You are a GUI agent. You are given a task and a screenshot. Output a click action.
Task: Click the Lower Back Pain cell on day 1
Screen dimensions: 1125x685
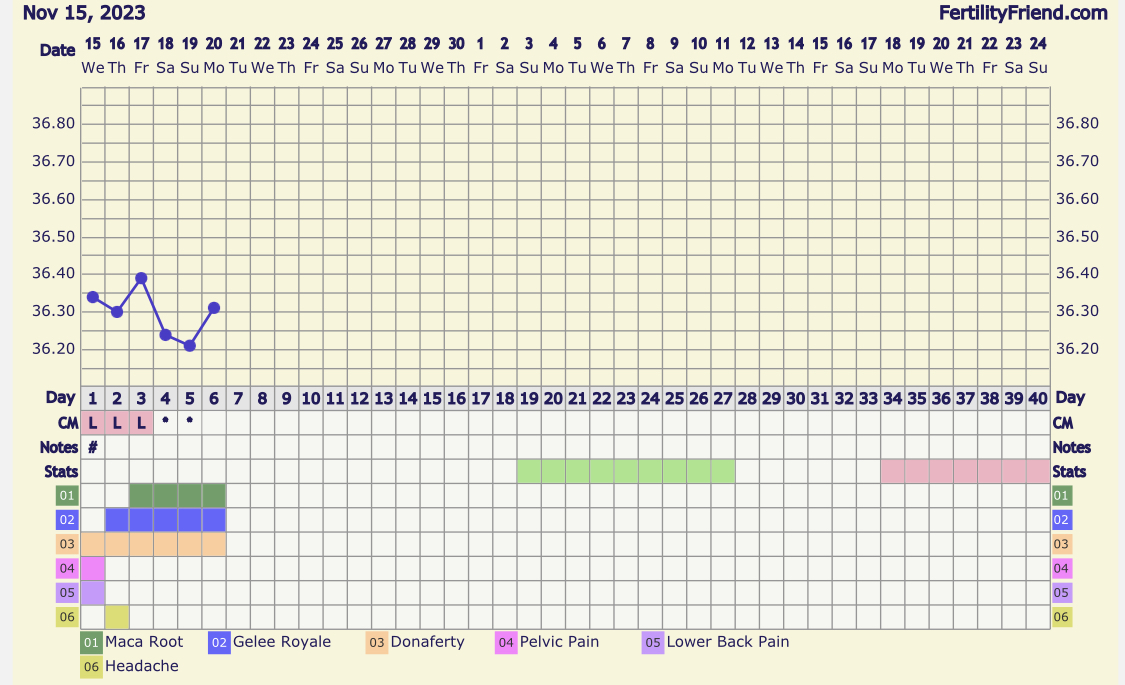click(x=92, y=592)
